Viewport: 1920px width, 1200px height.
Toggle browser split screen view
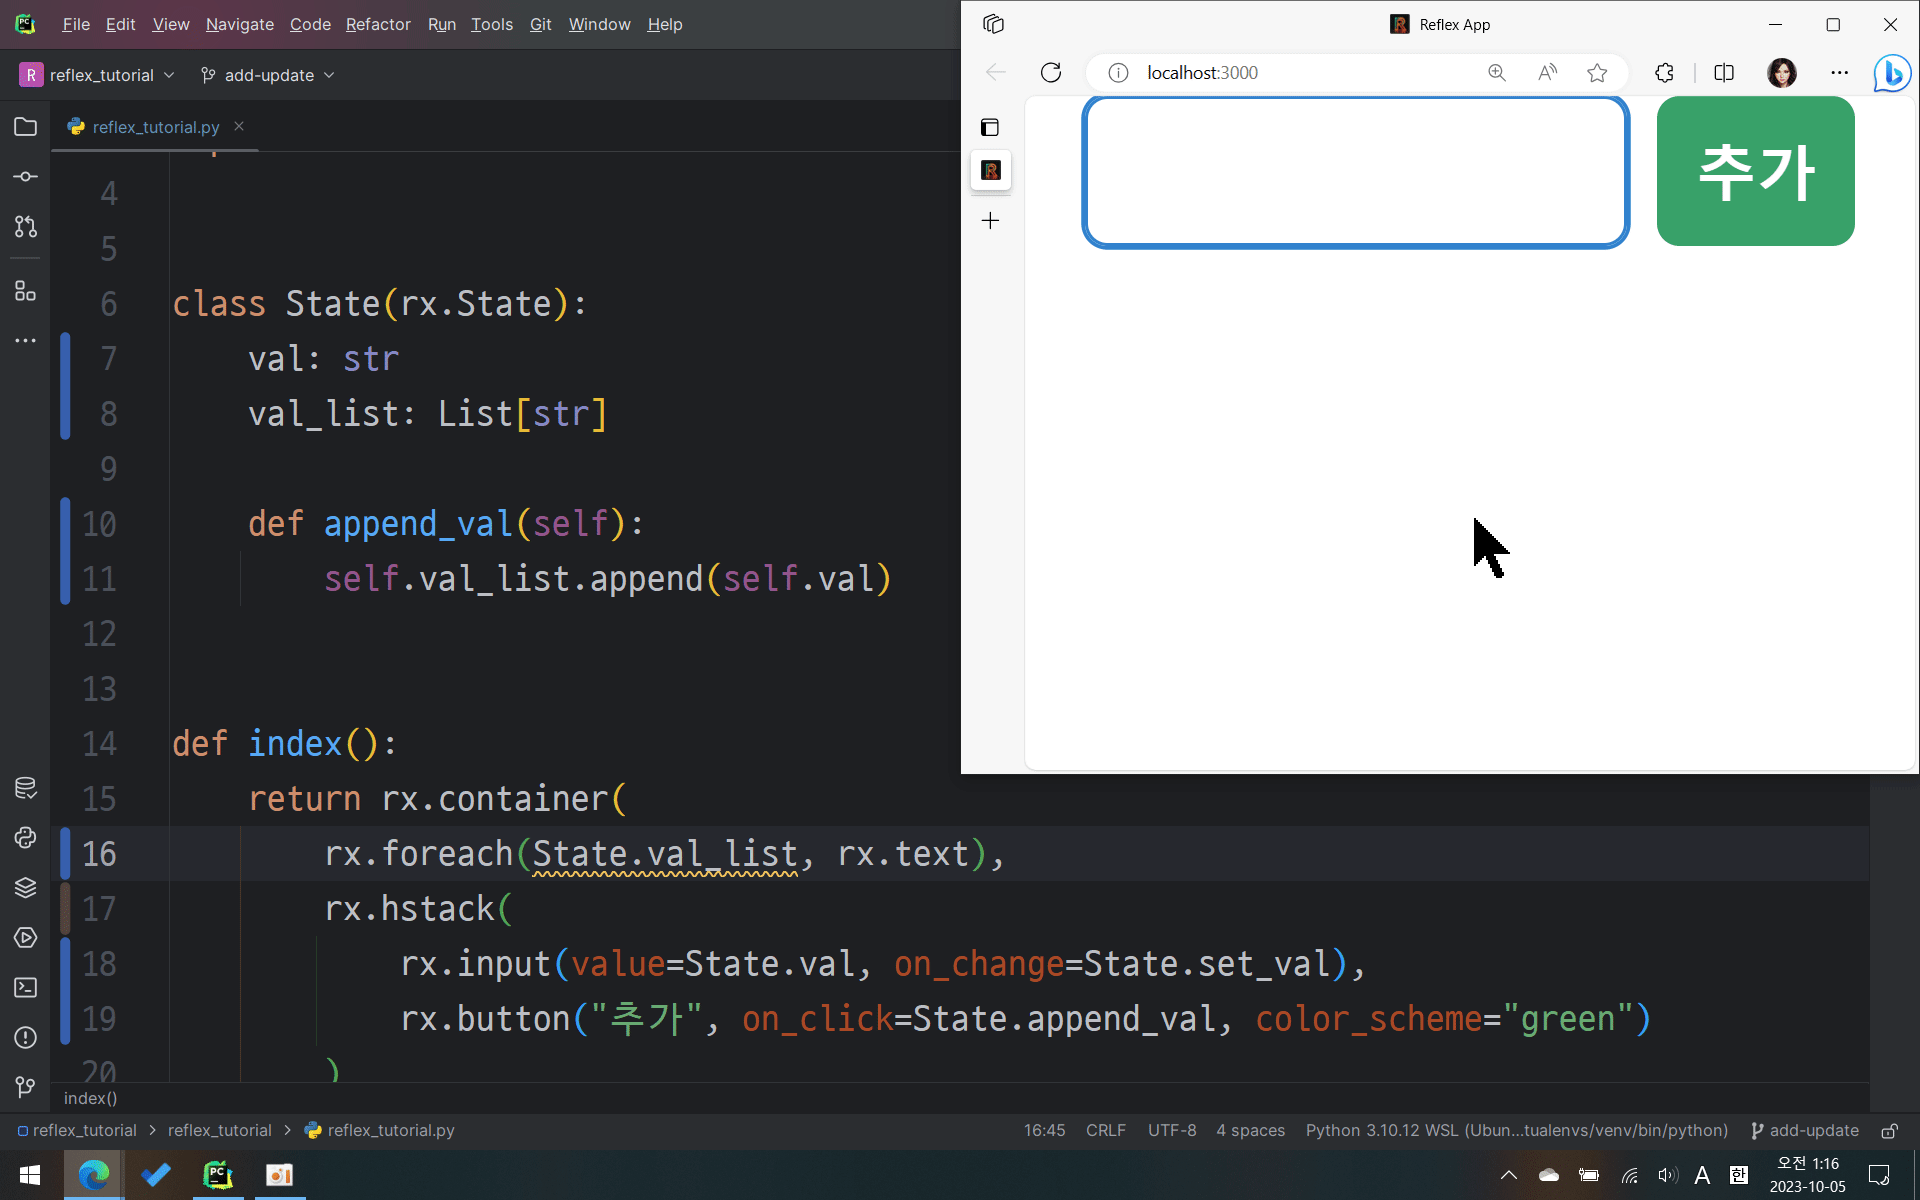1724,73
